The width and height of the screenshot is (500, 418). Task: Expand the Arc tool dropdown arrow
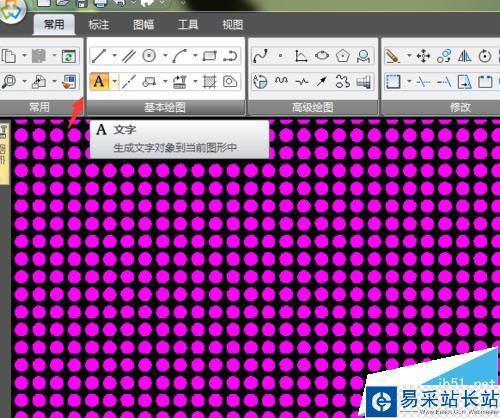point(195,55)
